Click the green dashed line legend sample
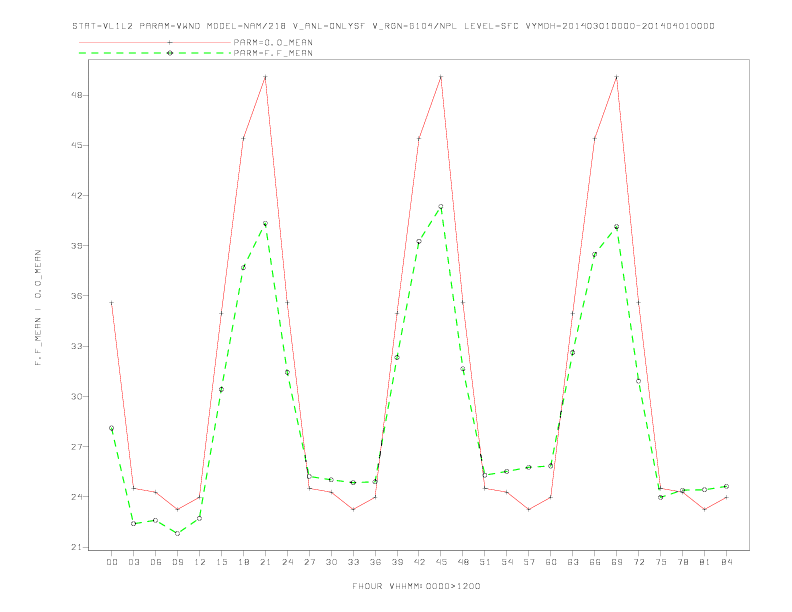This screenshot has height=612, width=792. point(155,53)
